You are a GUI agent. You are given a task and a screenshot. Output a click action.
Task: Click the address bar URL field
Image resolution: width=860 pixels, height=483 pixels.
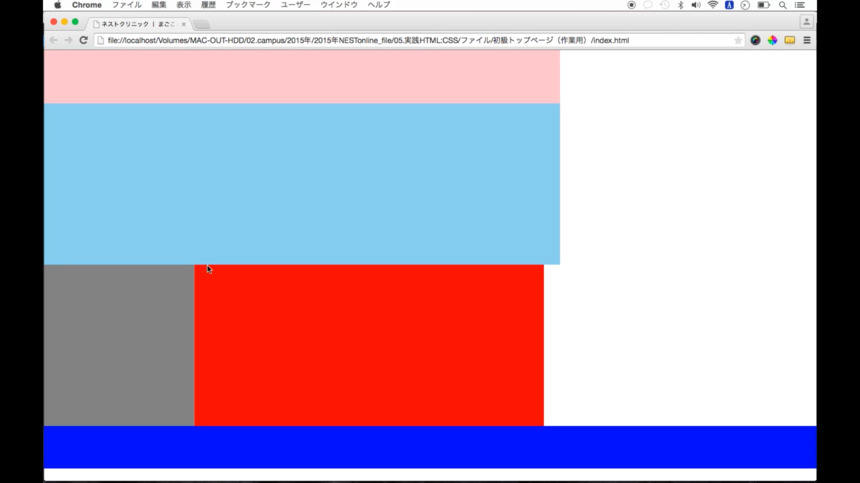[x=420, y=40]
